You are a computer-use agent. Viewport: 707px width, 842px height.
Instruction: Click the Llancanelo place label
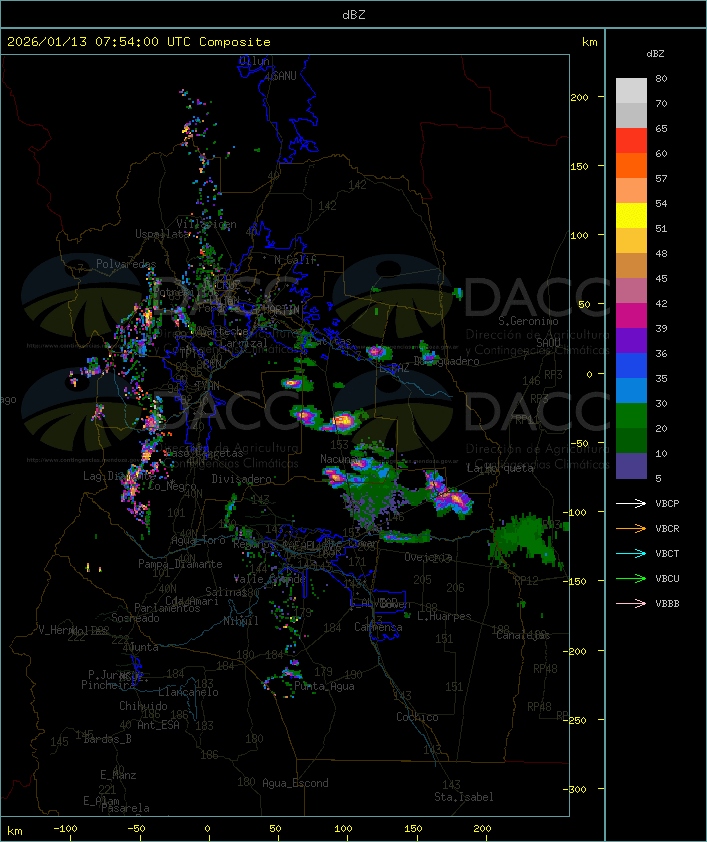point(188,692)
